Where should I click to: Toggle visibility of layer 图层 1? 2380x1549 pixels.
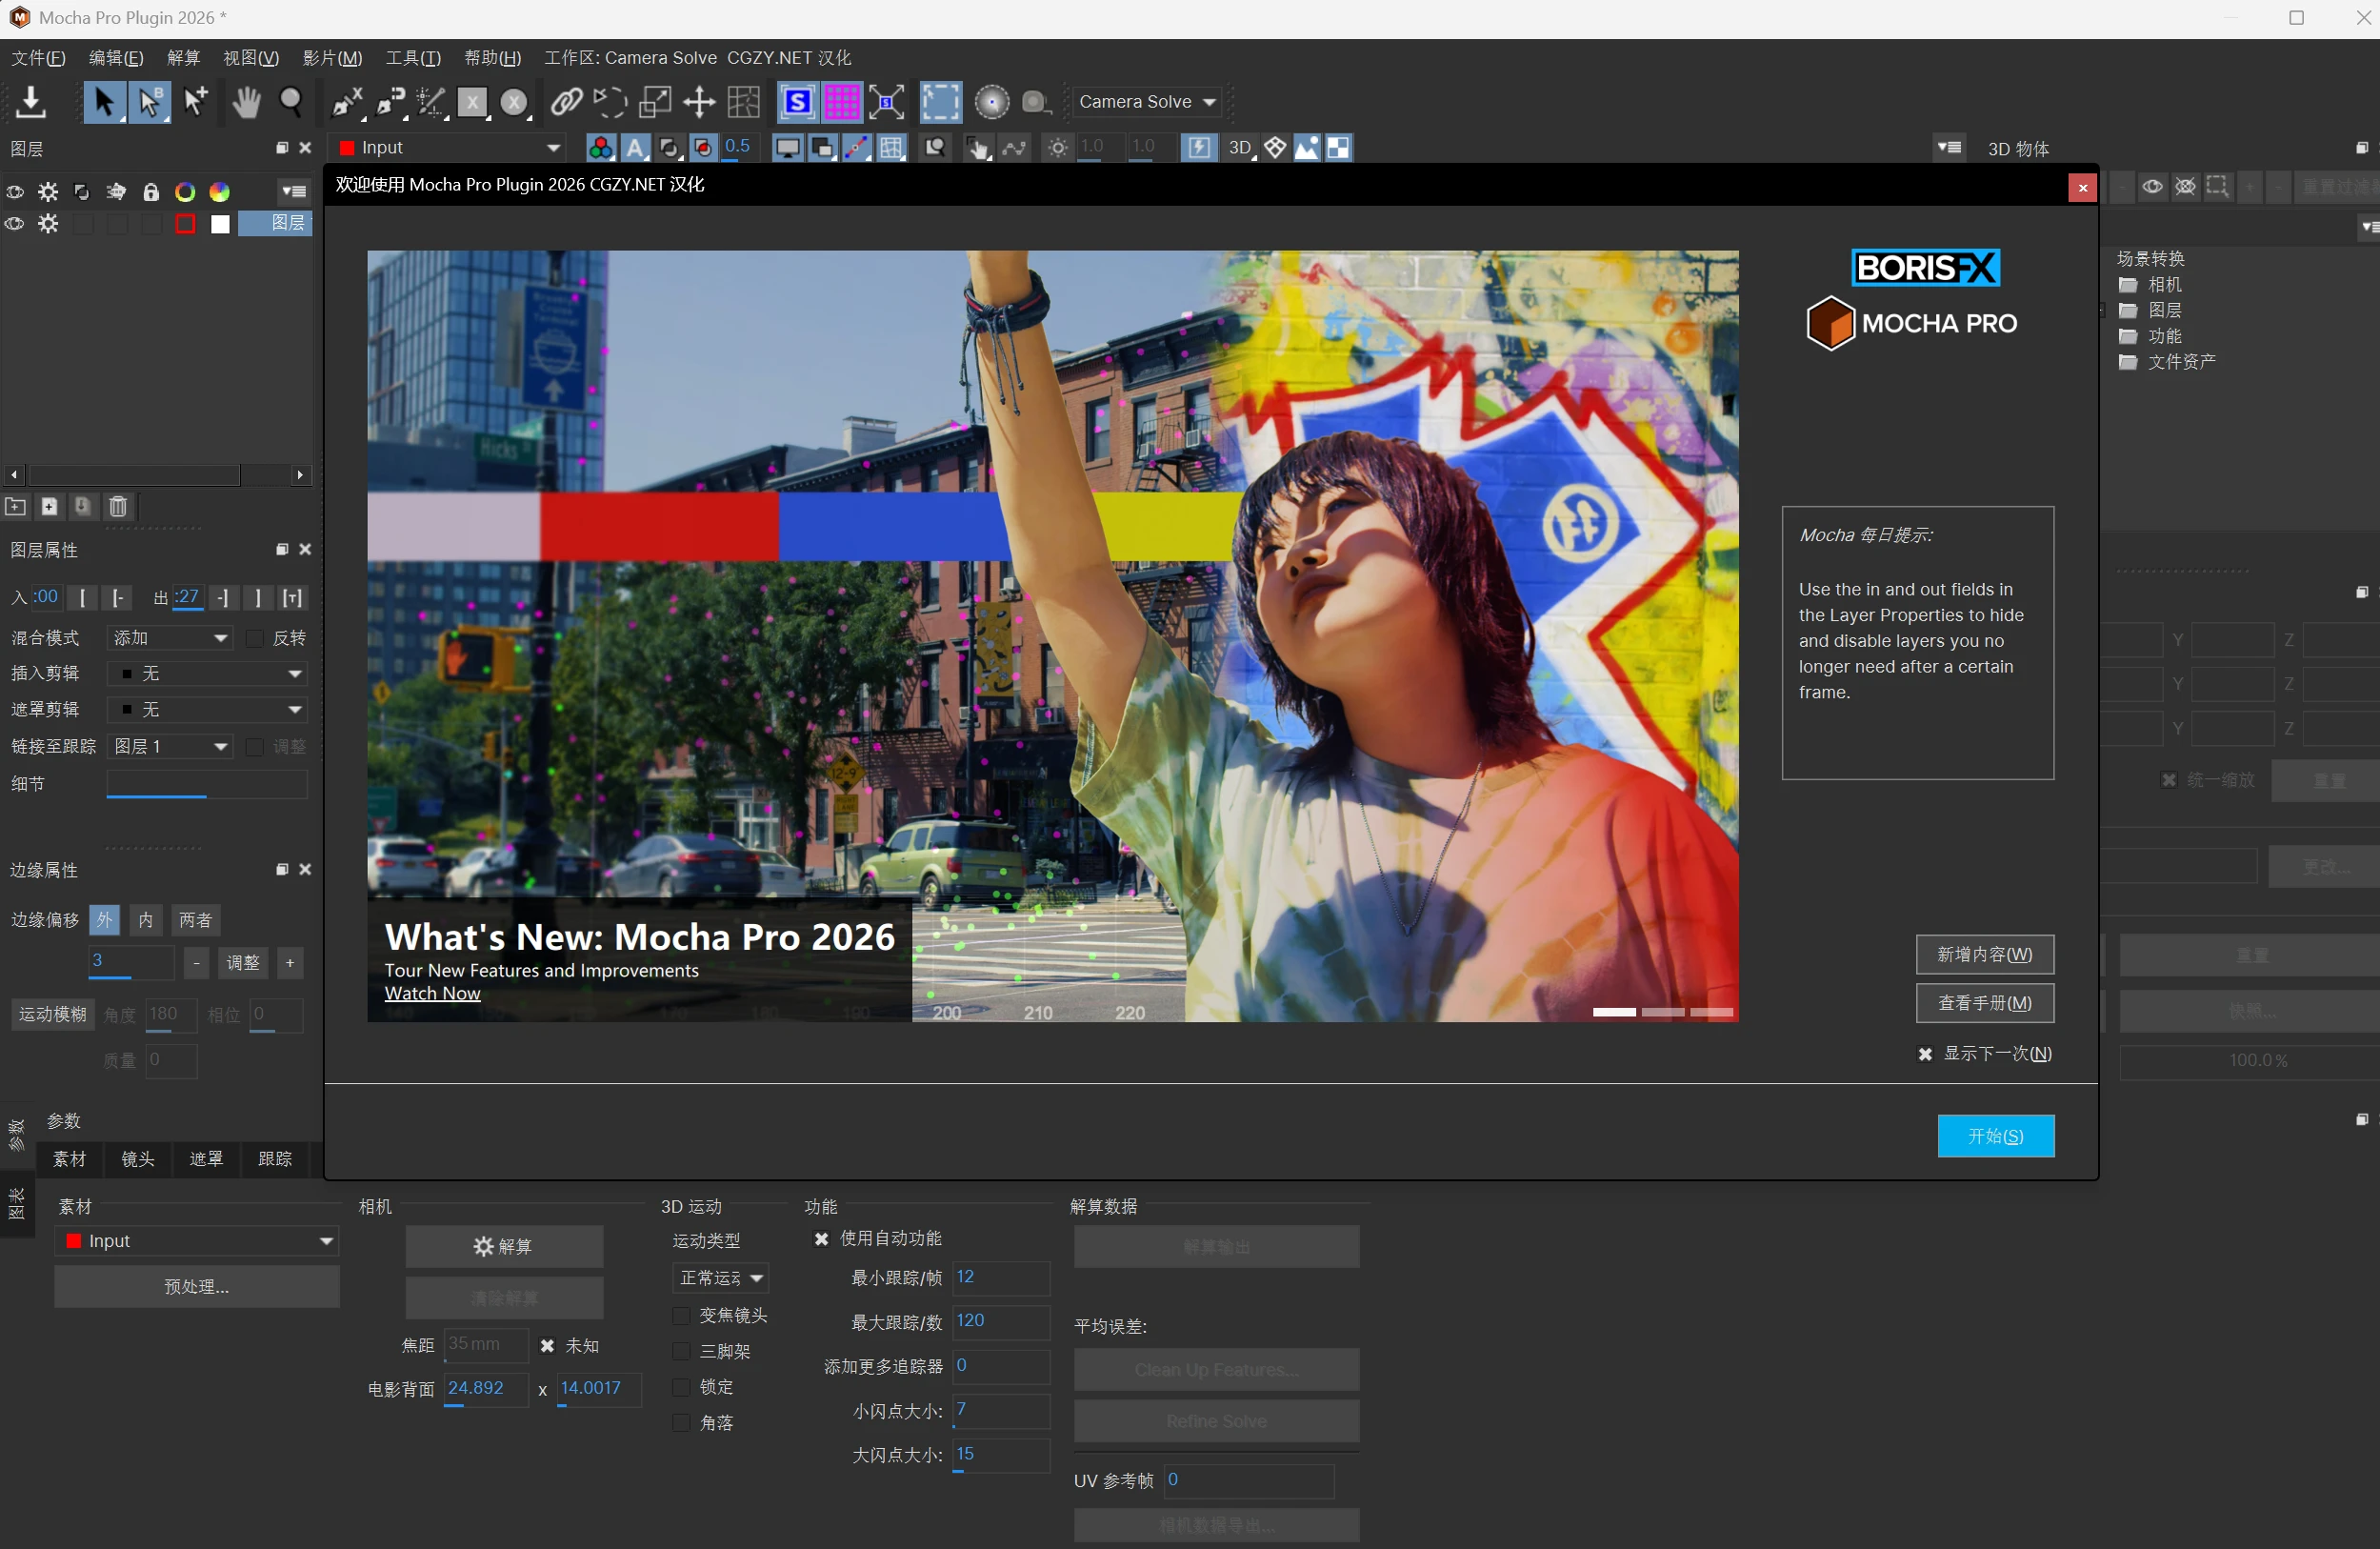pyautogui.click(x=14, y=224)
